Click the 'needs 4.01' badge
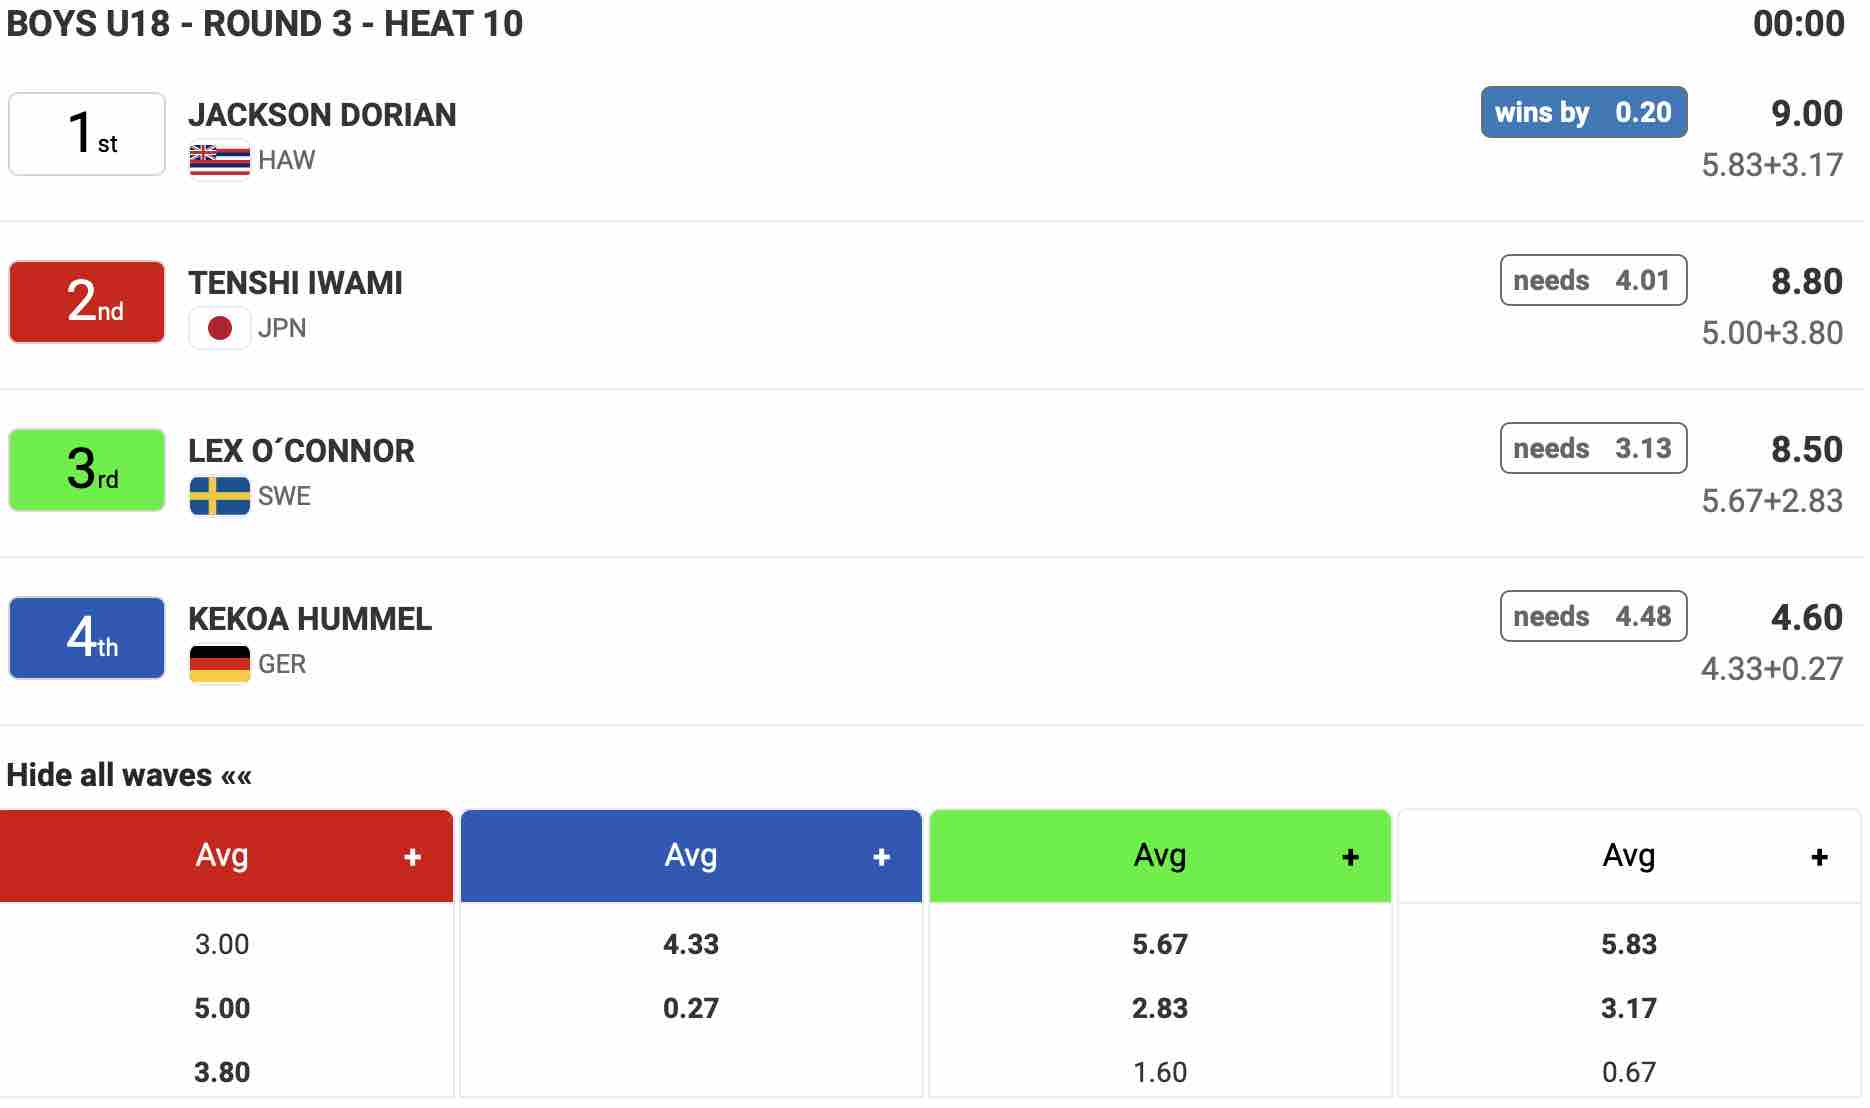Image resolution: width=1870 pixels, height=1108 pixels. [x=1593, y=280]
